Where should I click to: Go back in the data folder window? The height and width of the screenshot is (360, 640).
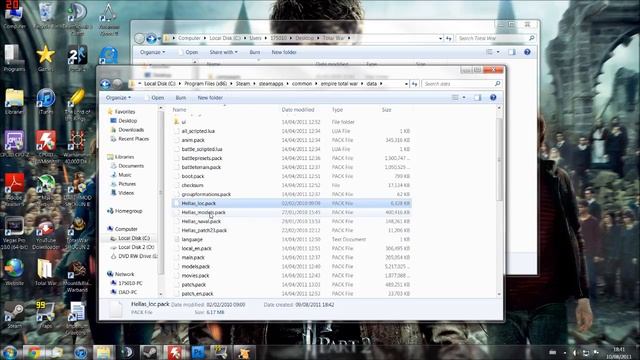click(x=105, y=84)
